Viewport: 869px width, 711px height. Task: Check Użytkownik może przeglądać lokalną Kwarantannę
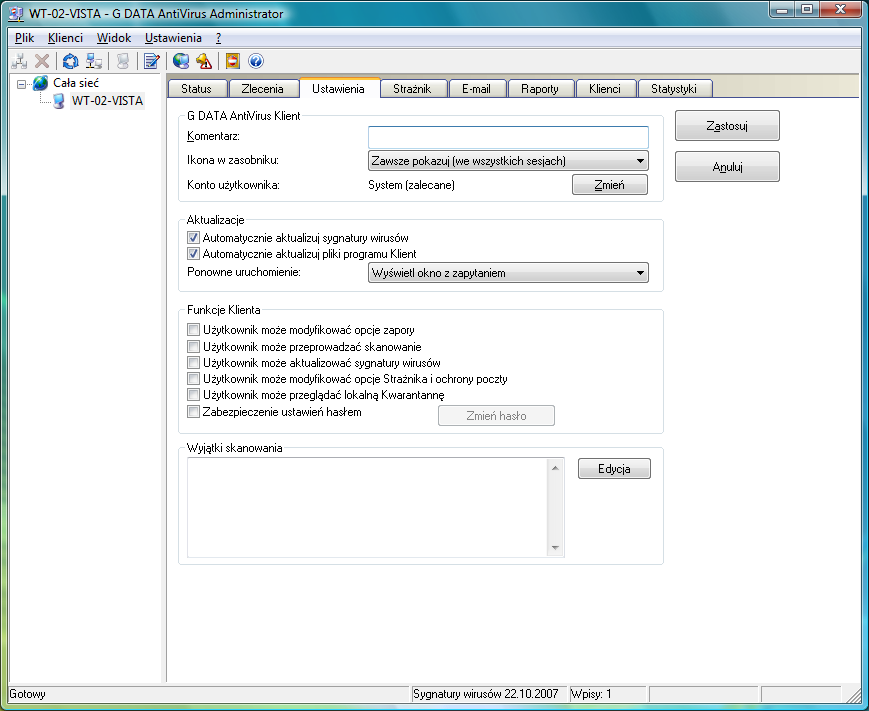(193, 395)
